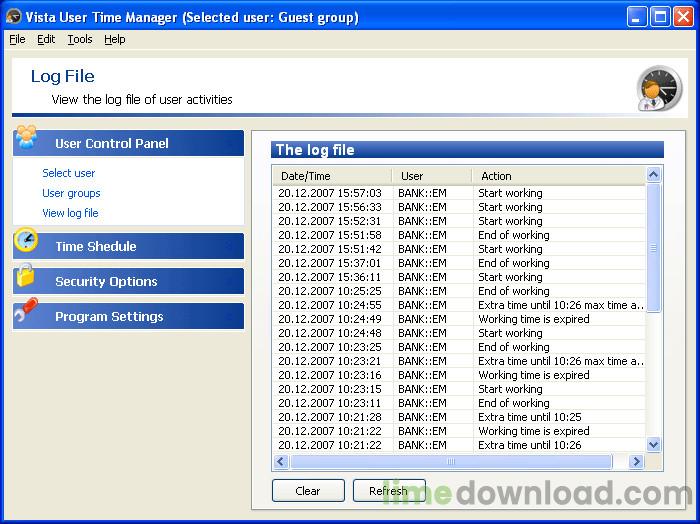Select log row 20.12.2007 15:36:11
This screenshot has height=524, width=700.
pos(459,277)
